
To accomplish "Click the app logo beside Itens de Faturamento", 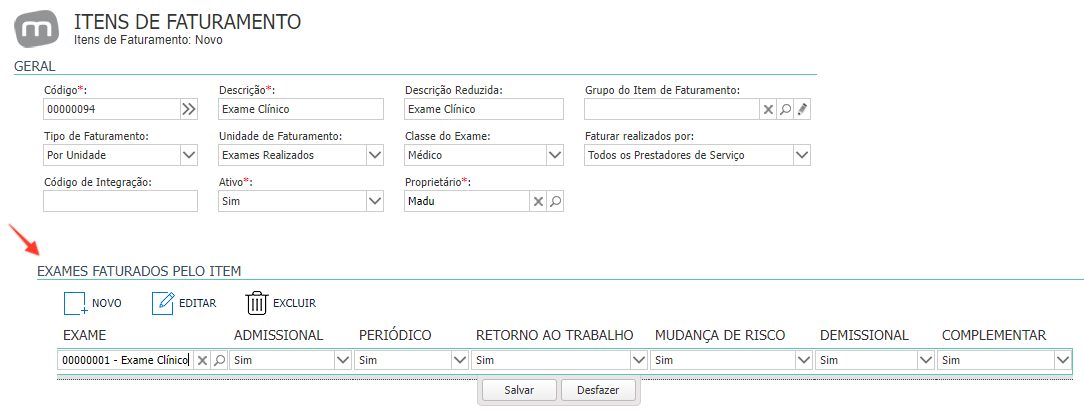I will 37,29.
